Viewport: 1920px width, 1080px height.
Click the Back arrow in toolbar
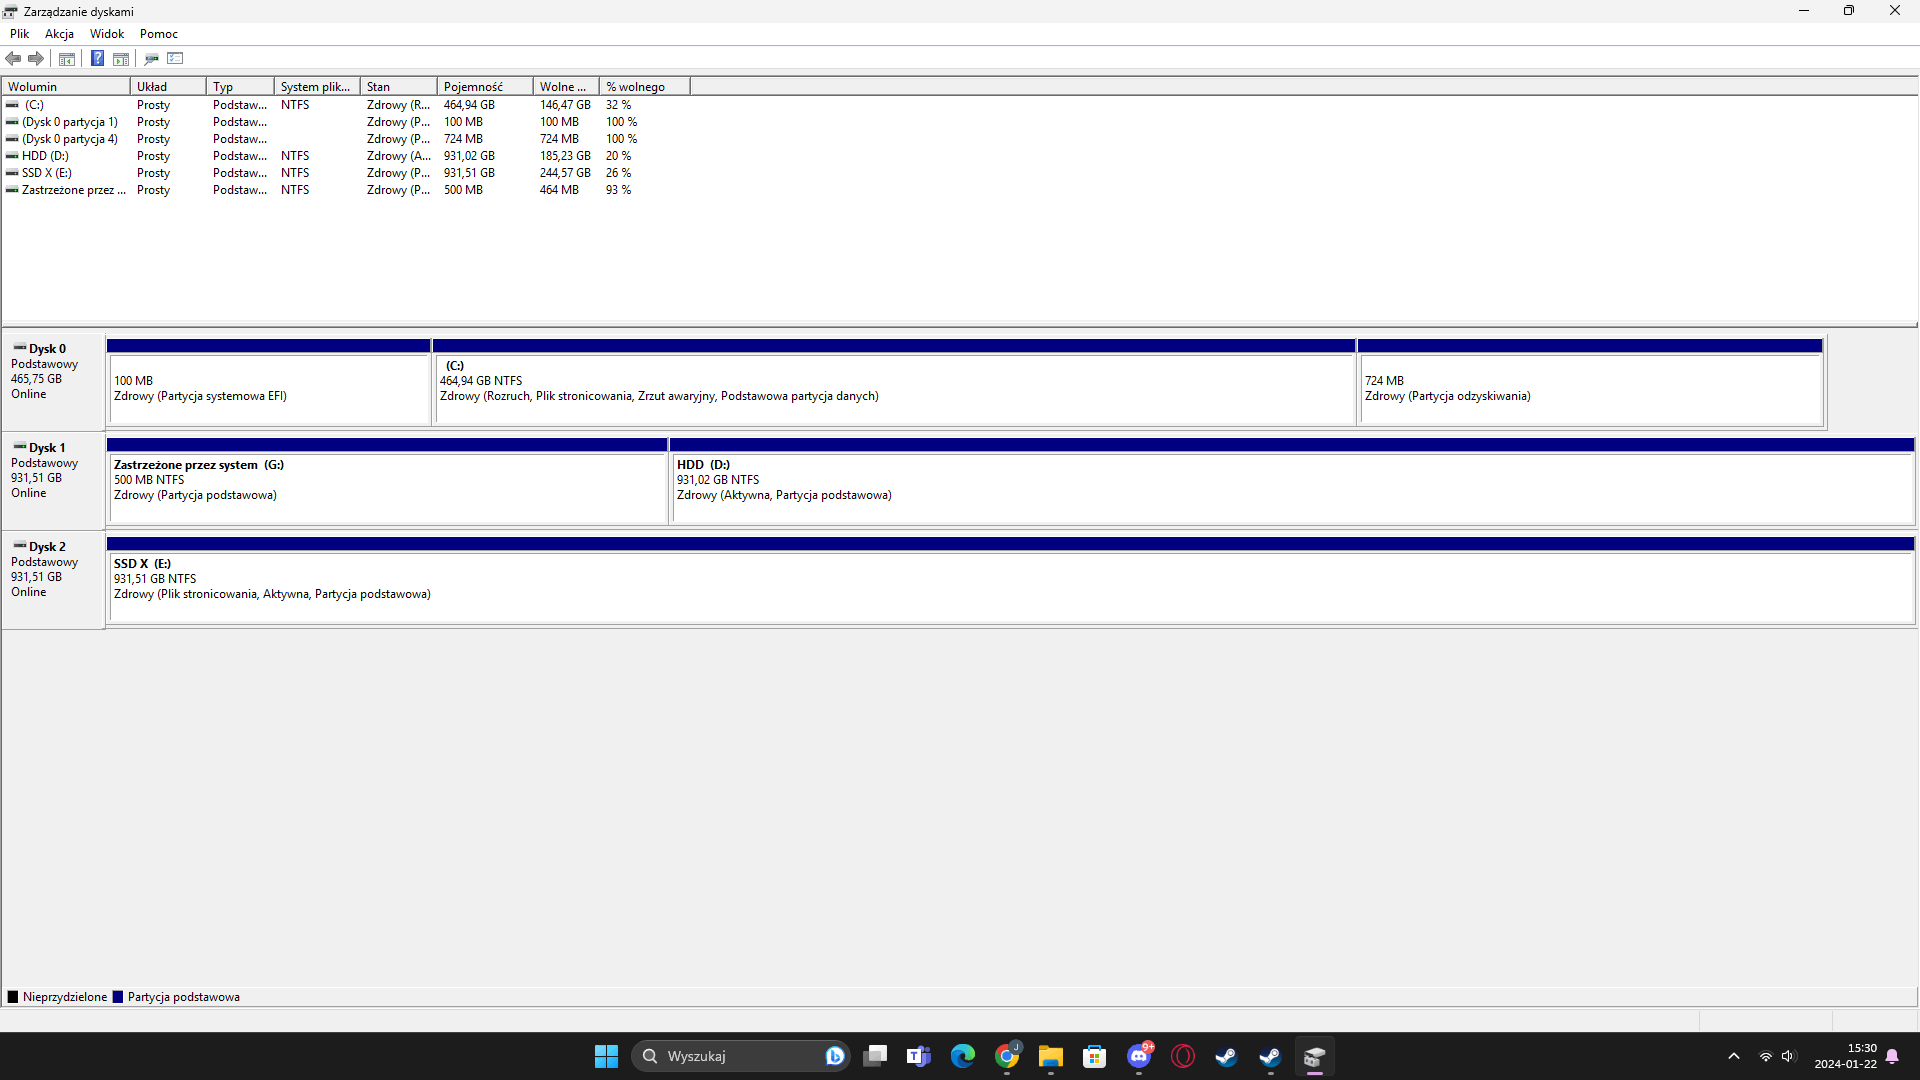[x=13, y=58]
